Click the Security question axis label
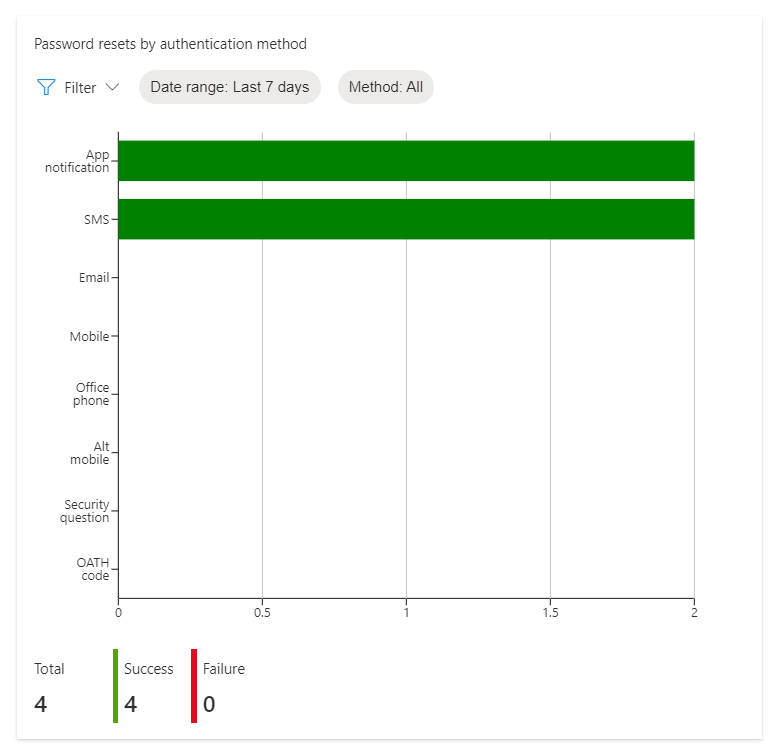Screen dimensions: 775x749 pos(85,511)
